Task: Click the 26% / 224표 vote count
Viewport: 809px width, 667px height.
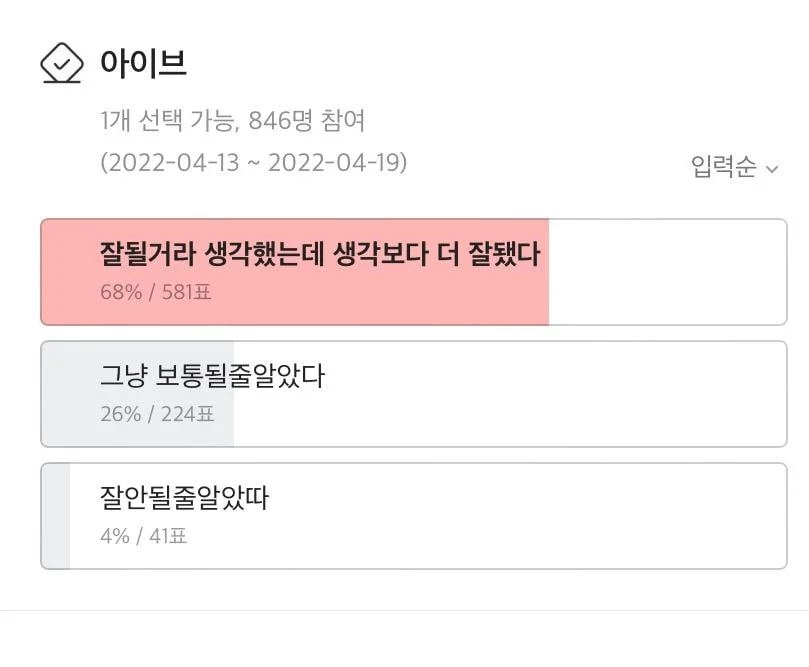Action: [x=157, y=414]
